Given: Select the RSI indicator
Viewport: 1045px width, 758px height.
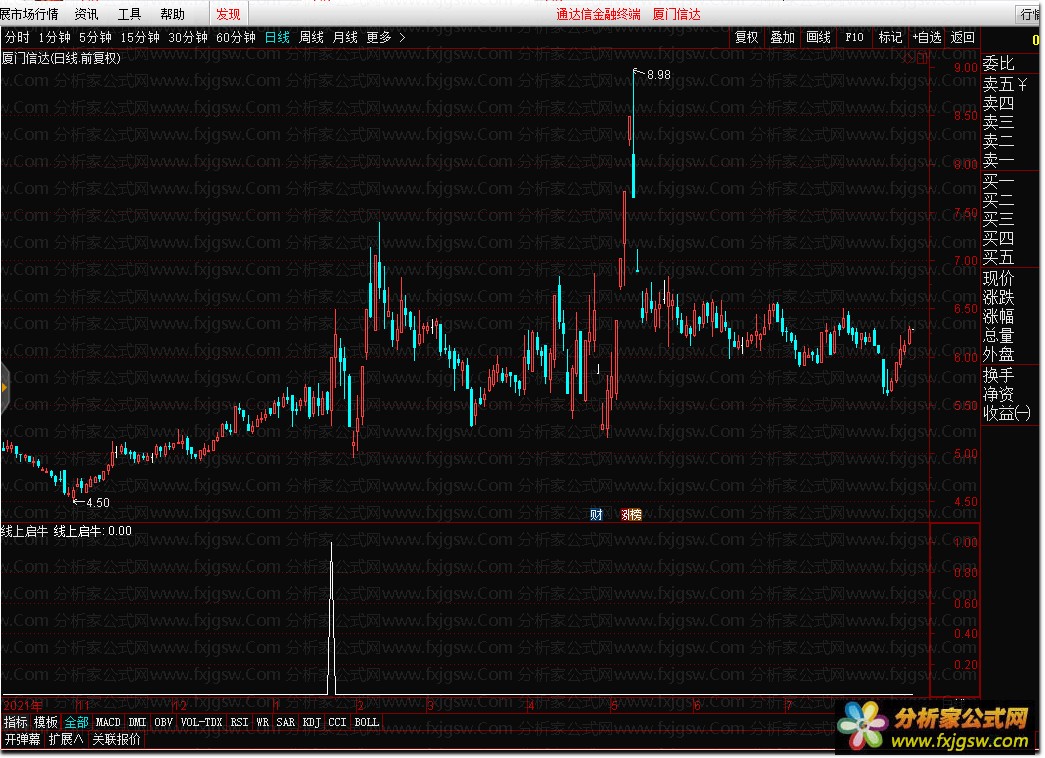Looking at the screenshot, I should coord(239,722).
